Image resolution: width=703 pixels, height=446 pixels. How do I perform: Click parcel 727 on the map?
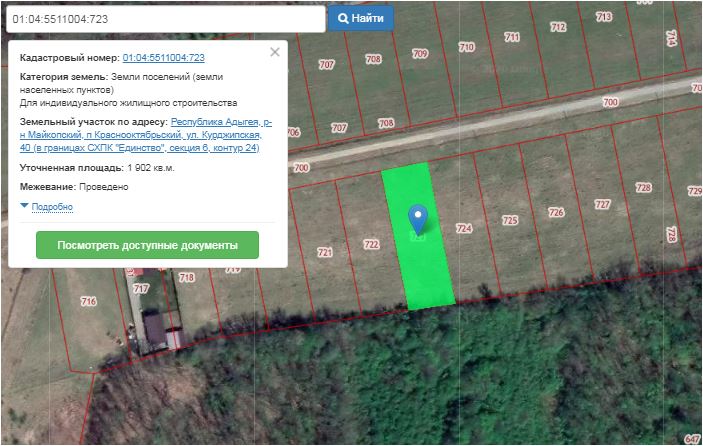coord(602,204)
